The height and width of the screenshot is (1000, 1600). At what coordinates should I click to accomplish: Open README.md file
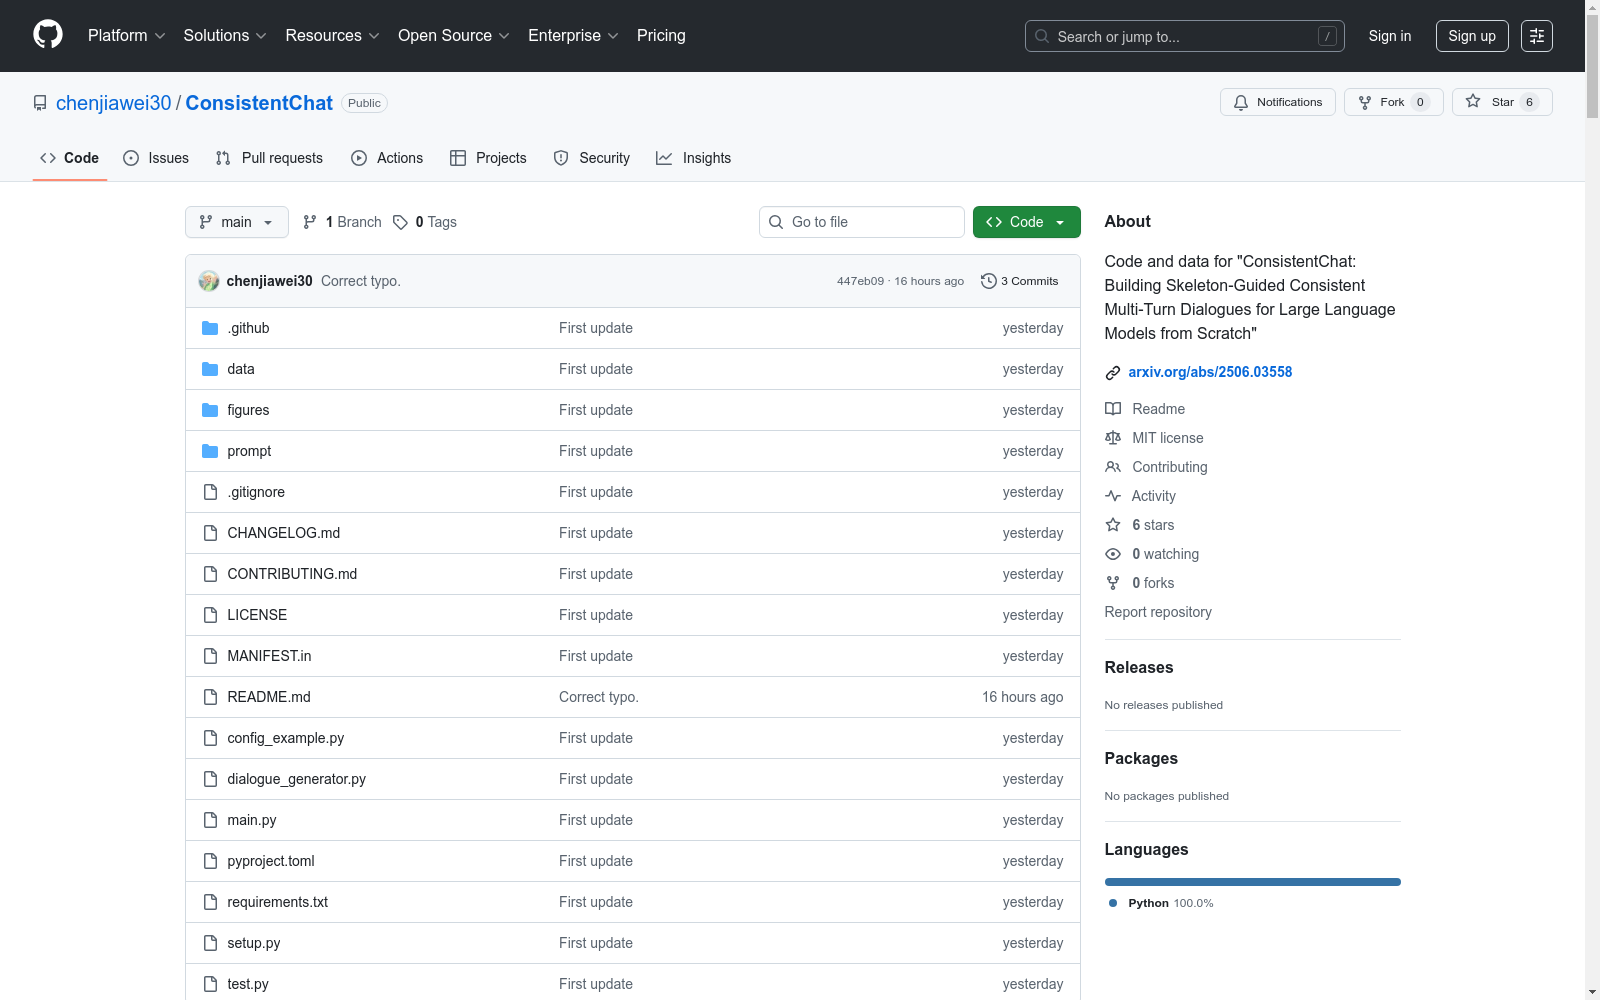(x=269, y=697)
